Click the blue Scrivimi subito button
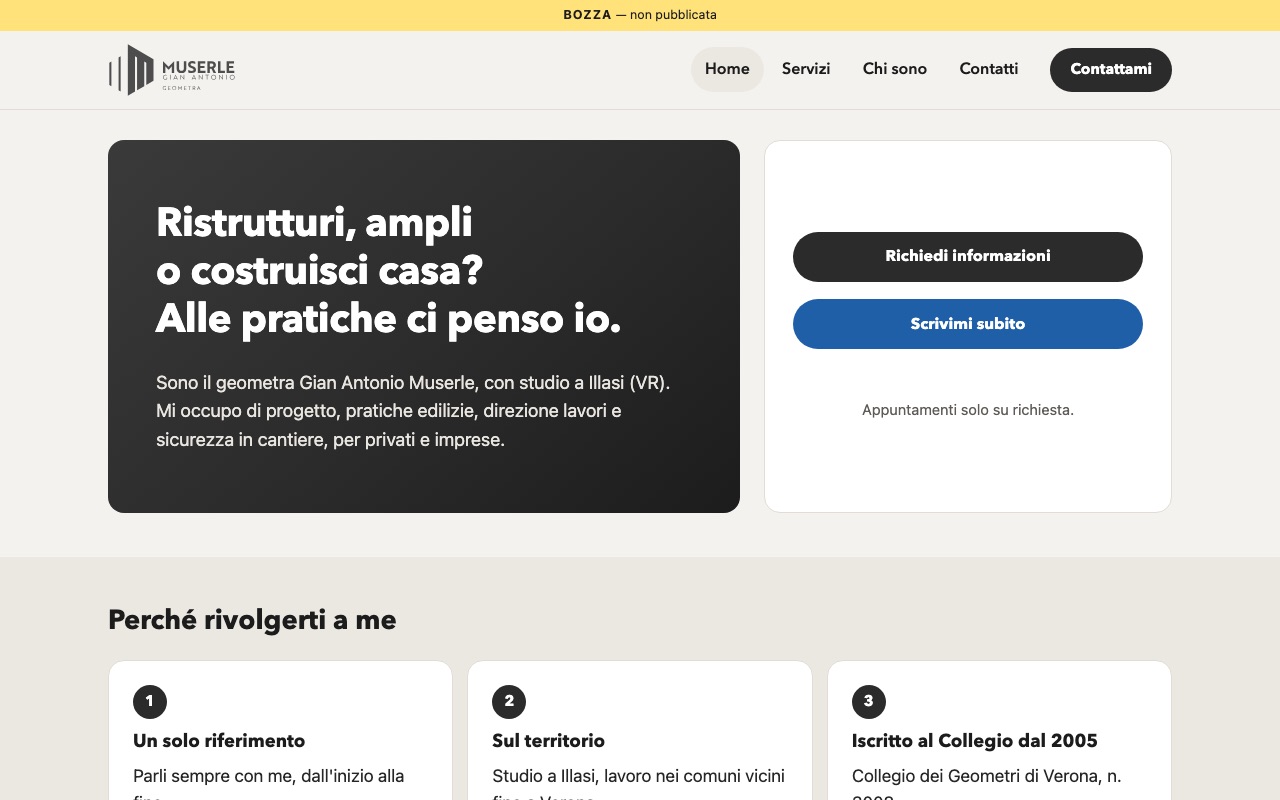 pyautogui.click(x=968, y=324)
